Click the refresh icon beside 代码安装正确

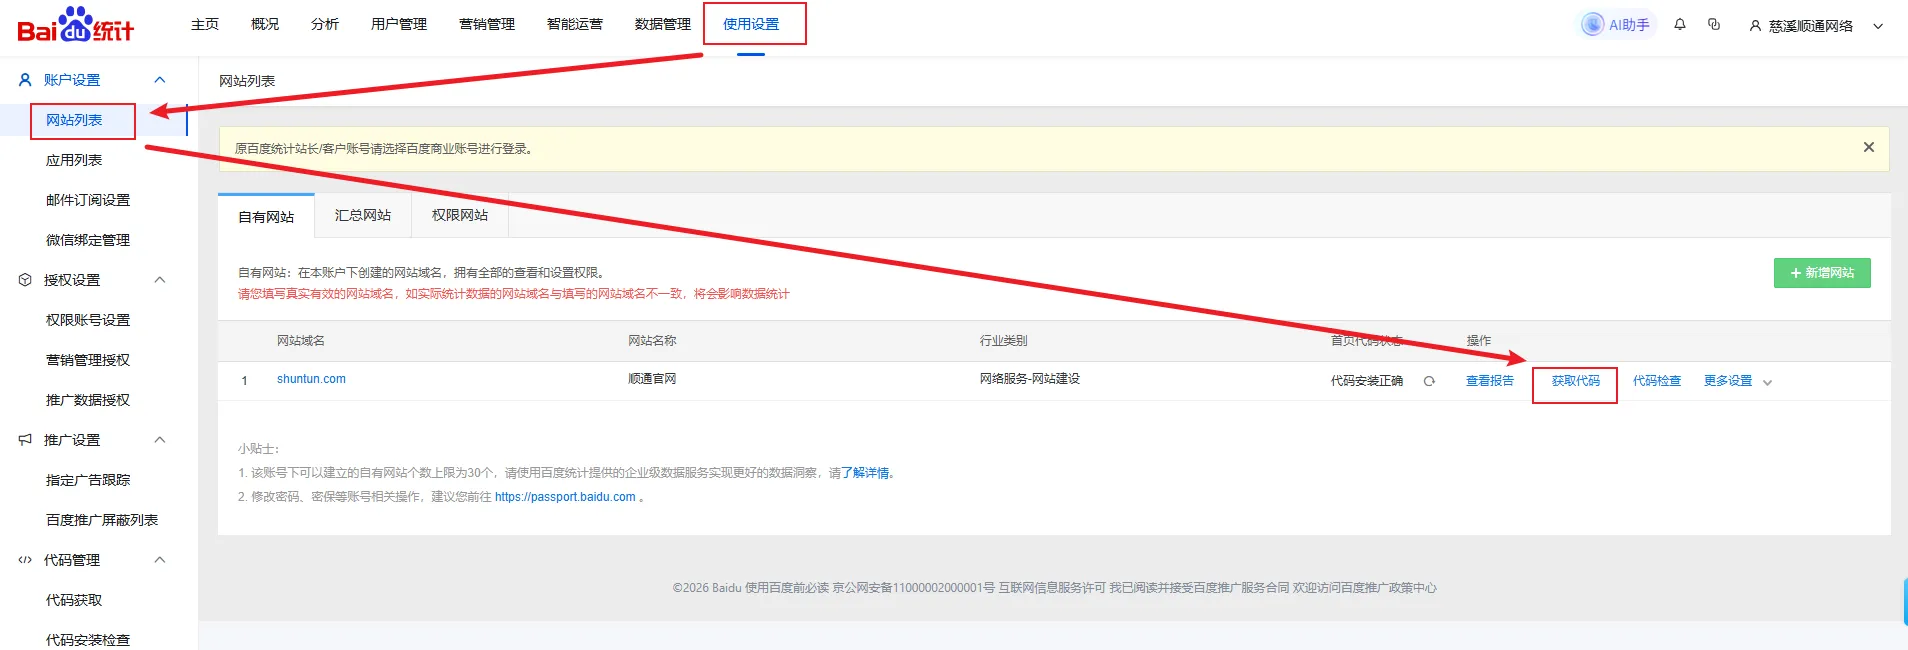coord(1429,381)
